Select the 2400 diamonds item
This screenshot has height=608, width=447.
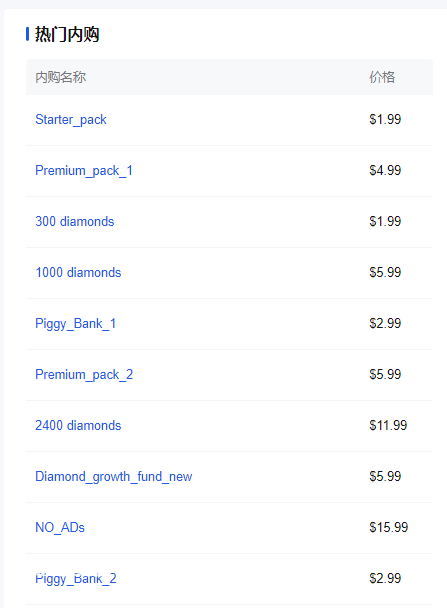(x=78, y=425)
